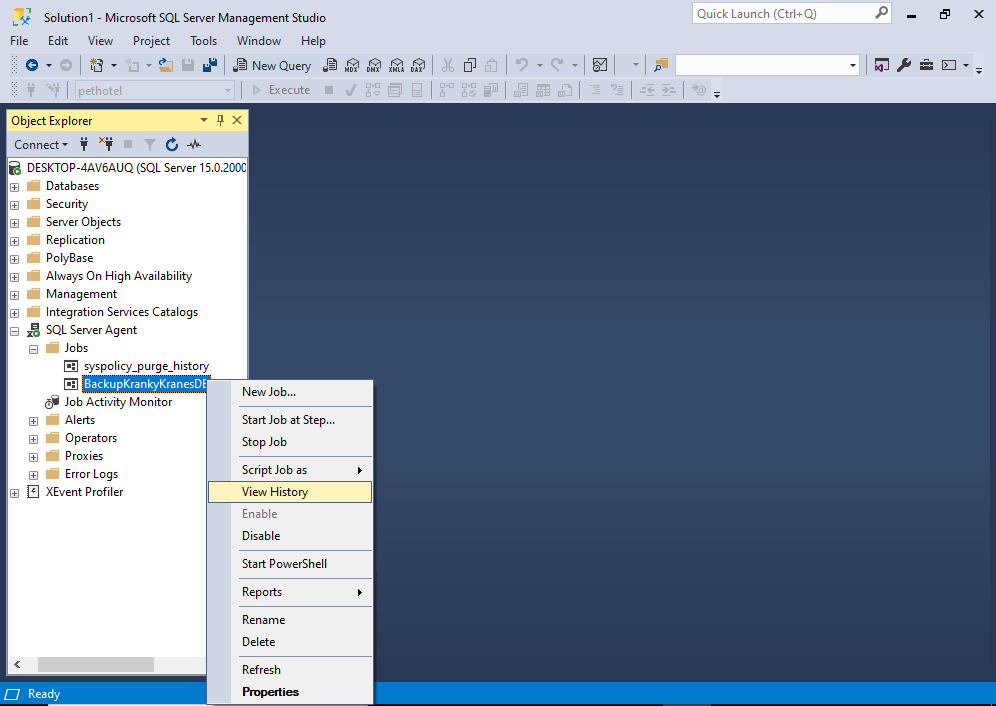The image size is (996, 706).
Task: Click the Disconnect icon in Object Explorer
Action: (106, 144)
